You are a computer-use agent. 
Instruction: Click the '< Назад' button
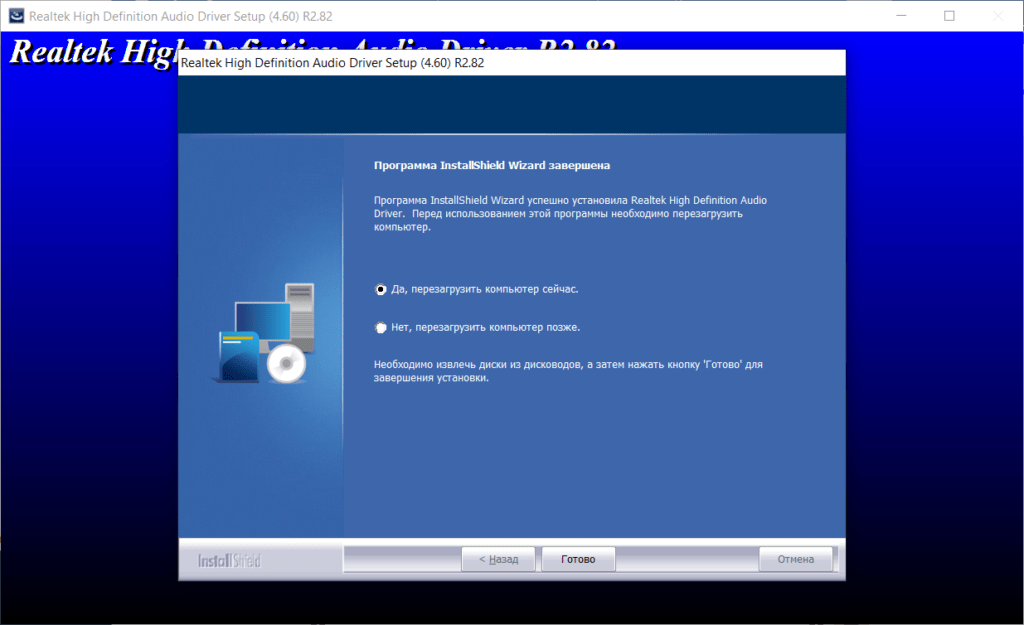pyautogui.click(x=498, y=559)
